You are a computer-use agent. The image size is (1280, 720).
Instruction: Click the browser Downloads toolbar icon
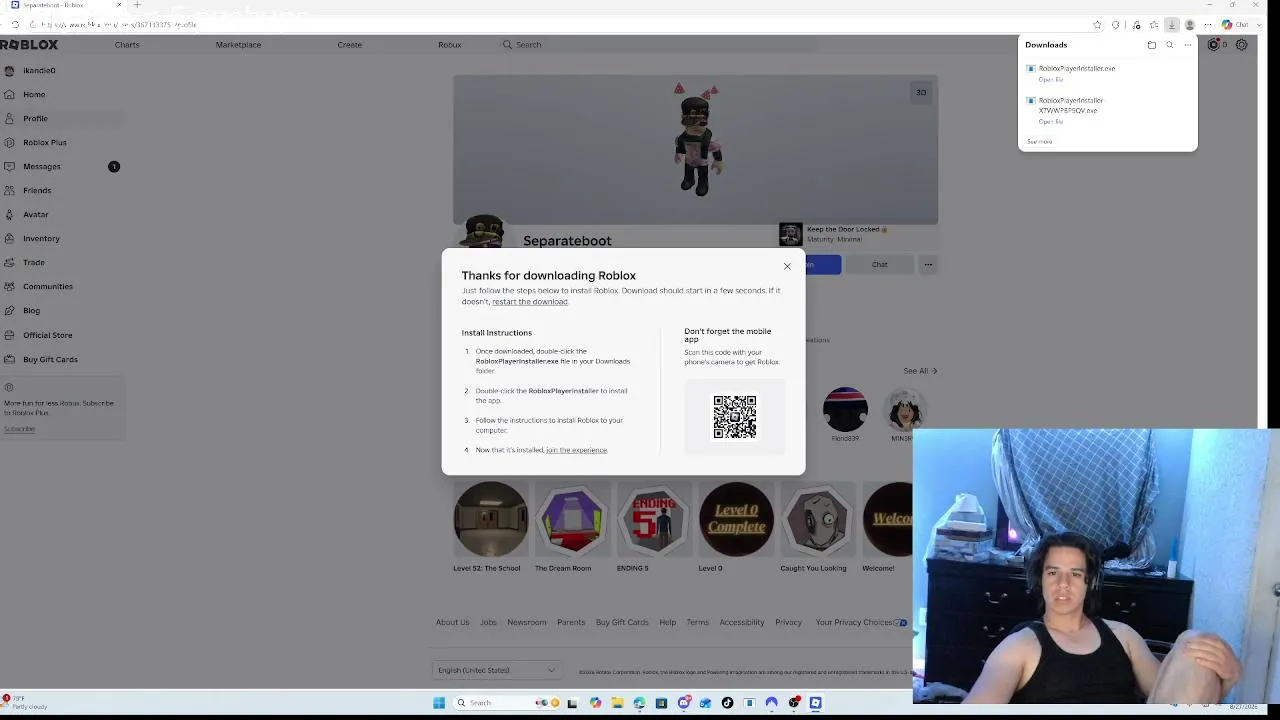coord(1171,25)
